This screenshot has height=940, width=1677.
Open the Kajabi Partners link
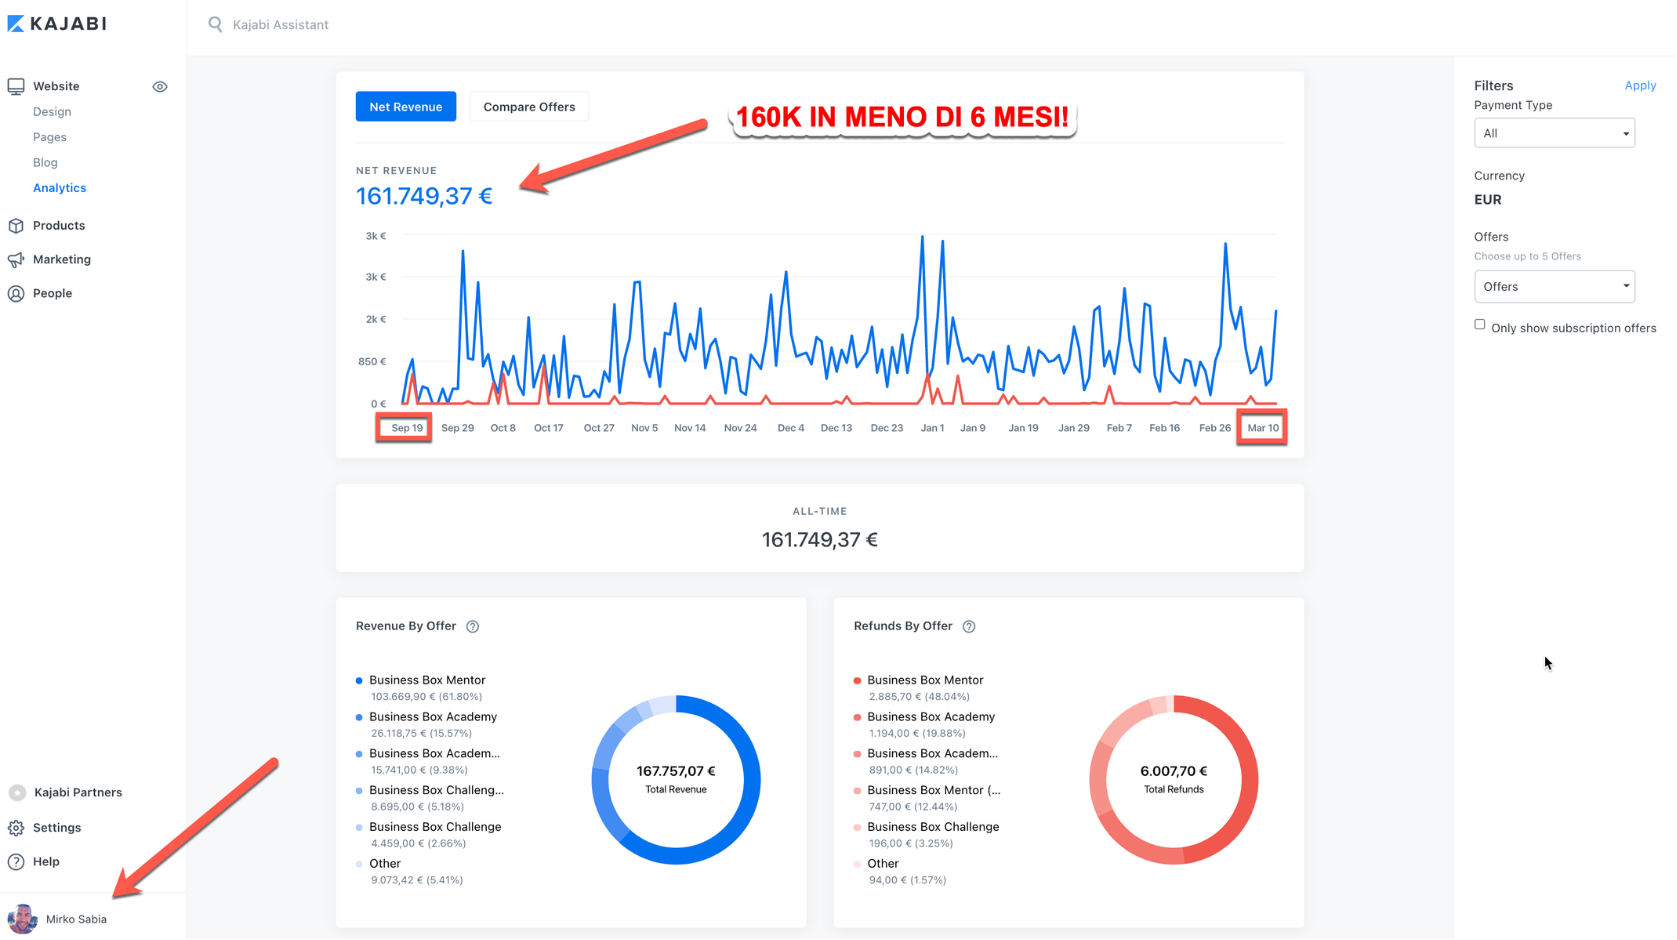(78, 793)
